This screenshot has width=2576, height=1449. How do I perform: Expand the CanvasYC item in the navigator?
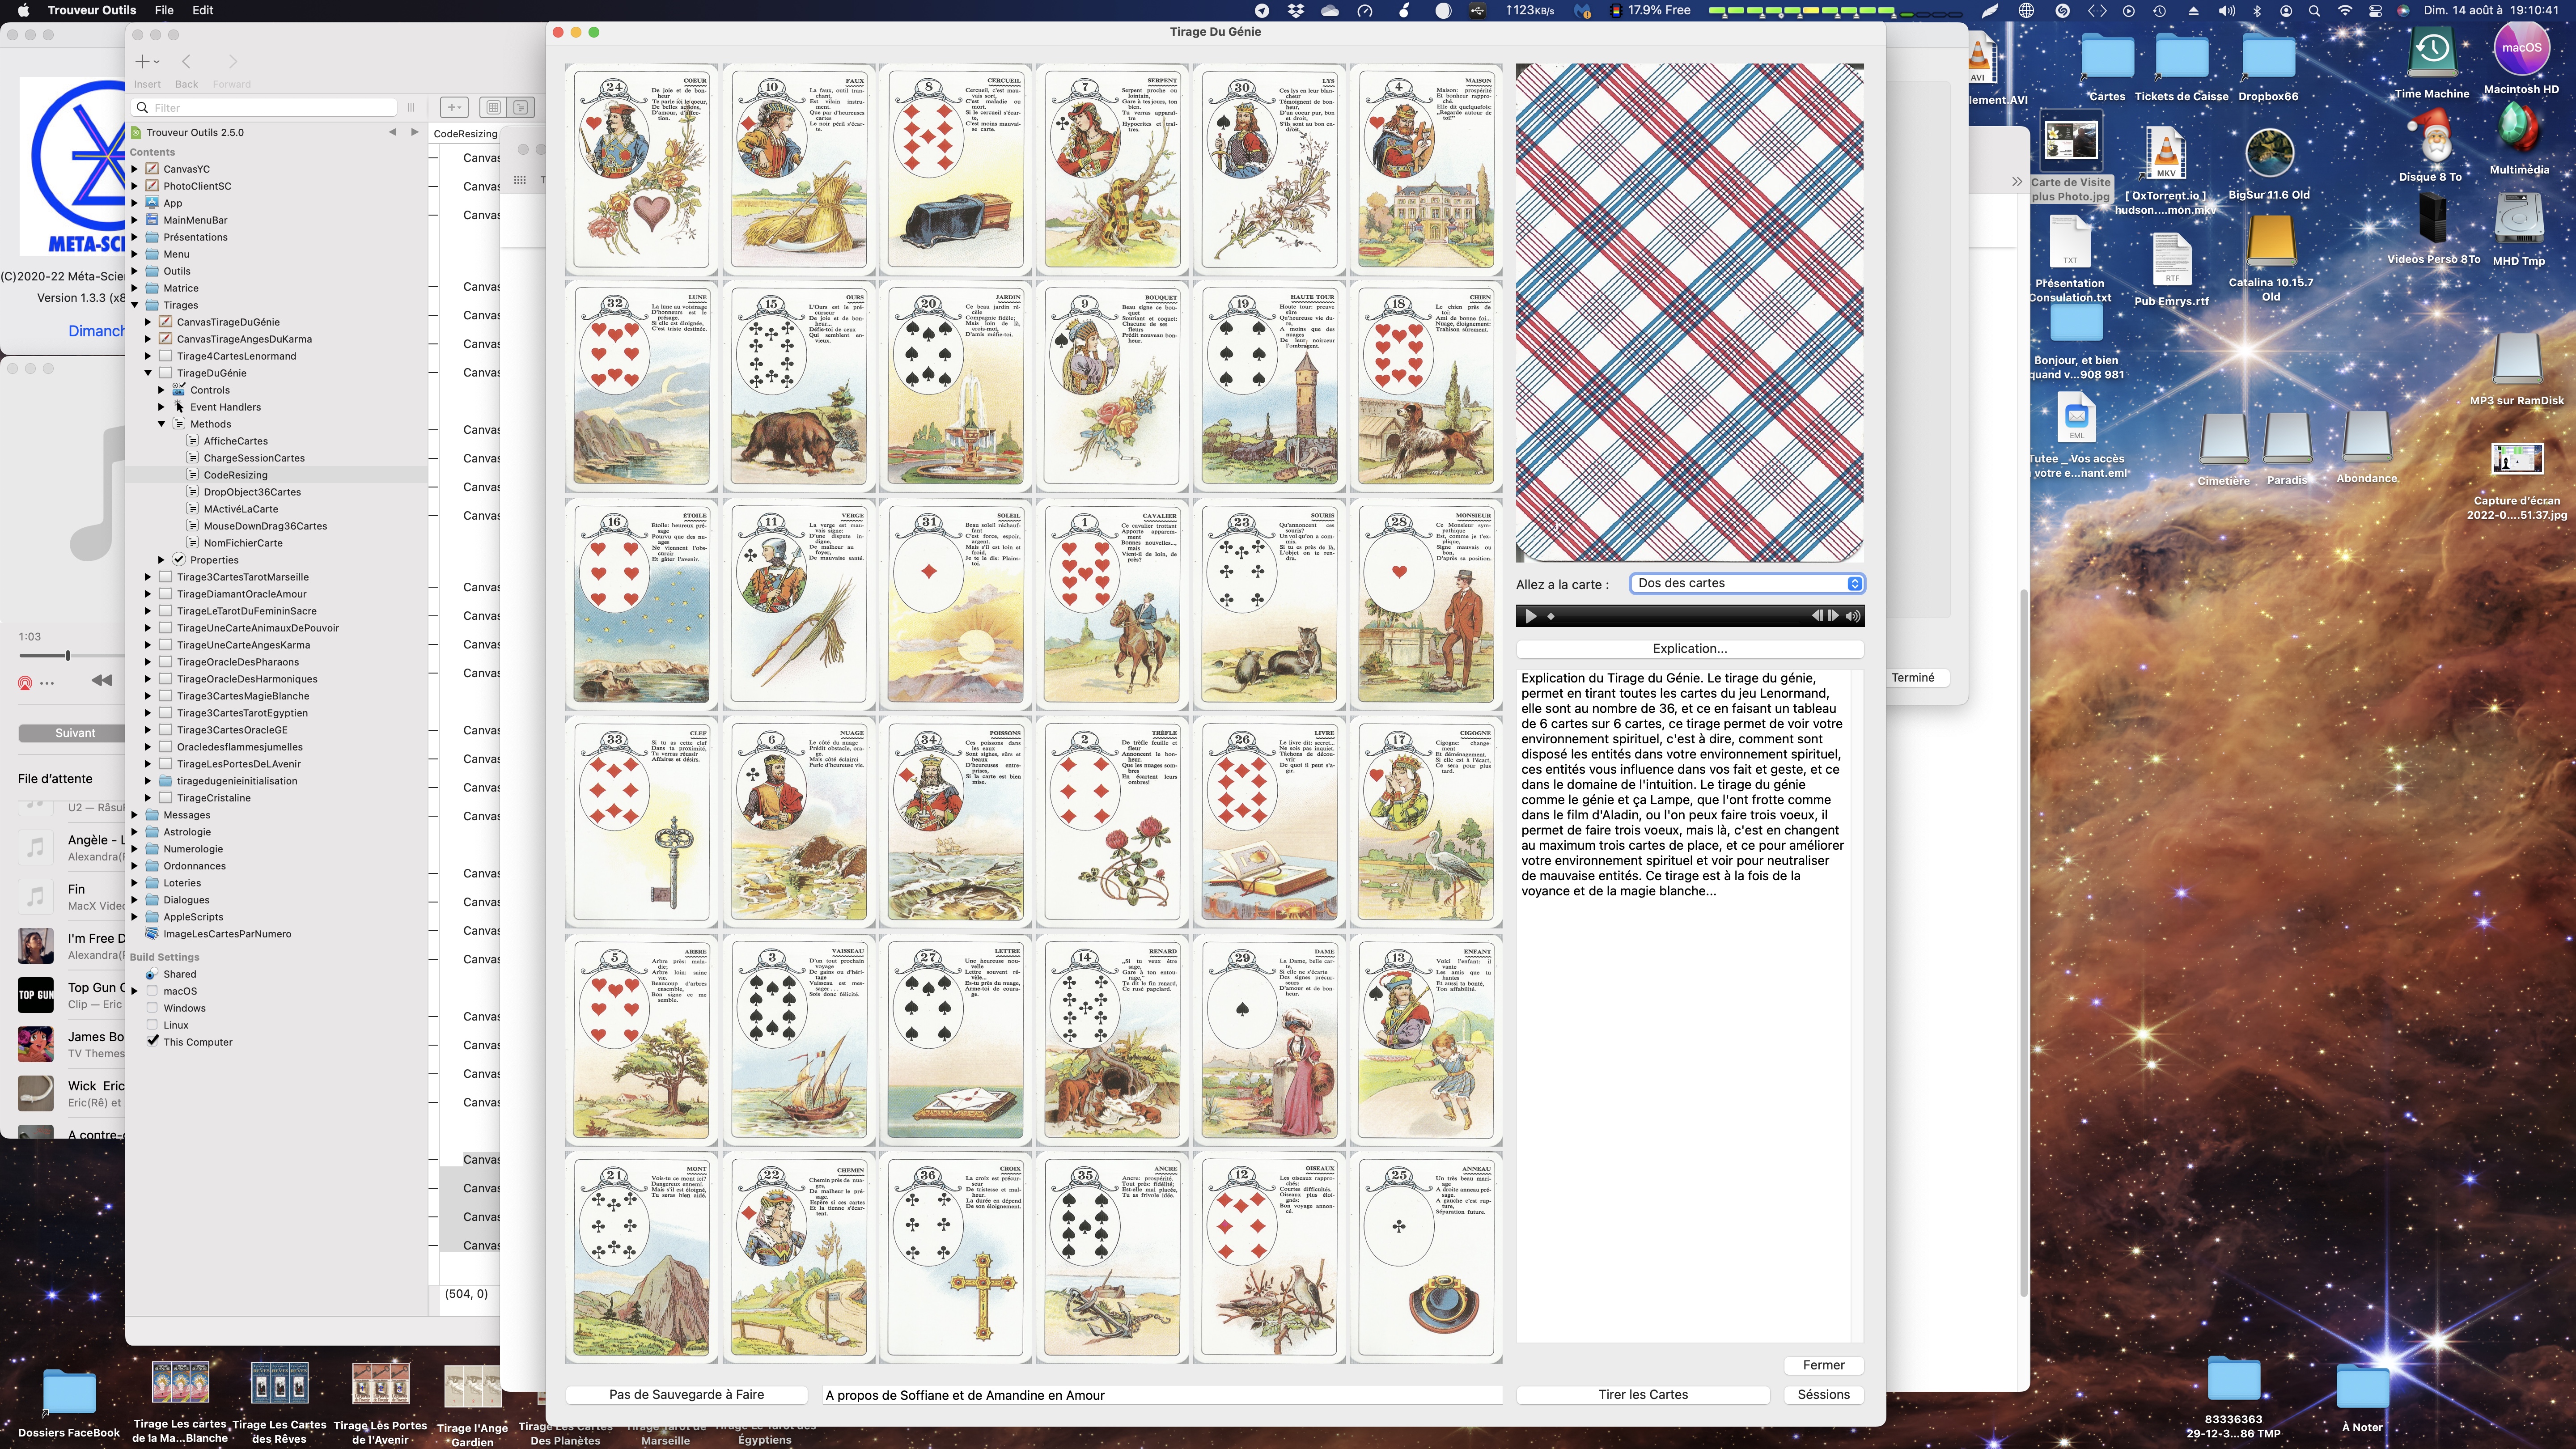(x=135, y=169)
